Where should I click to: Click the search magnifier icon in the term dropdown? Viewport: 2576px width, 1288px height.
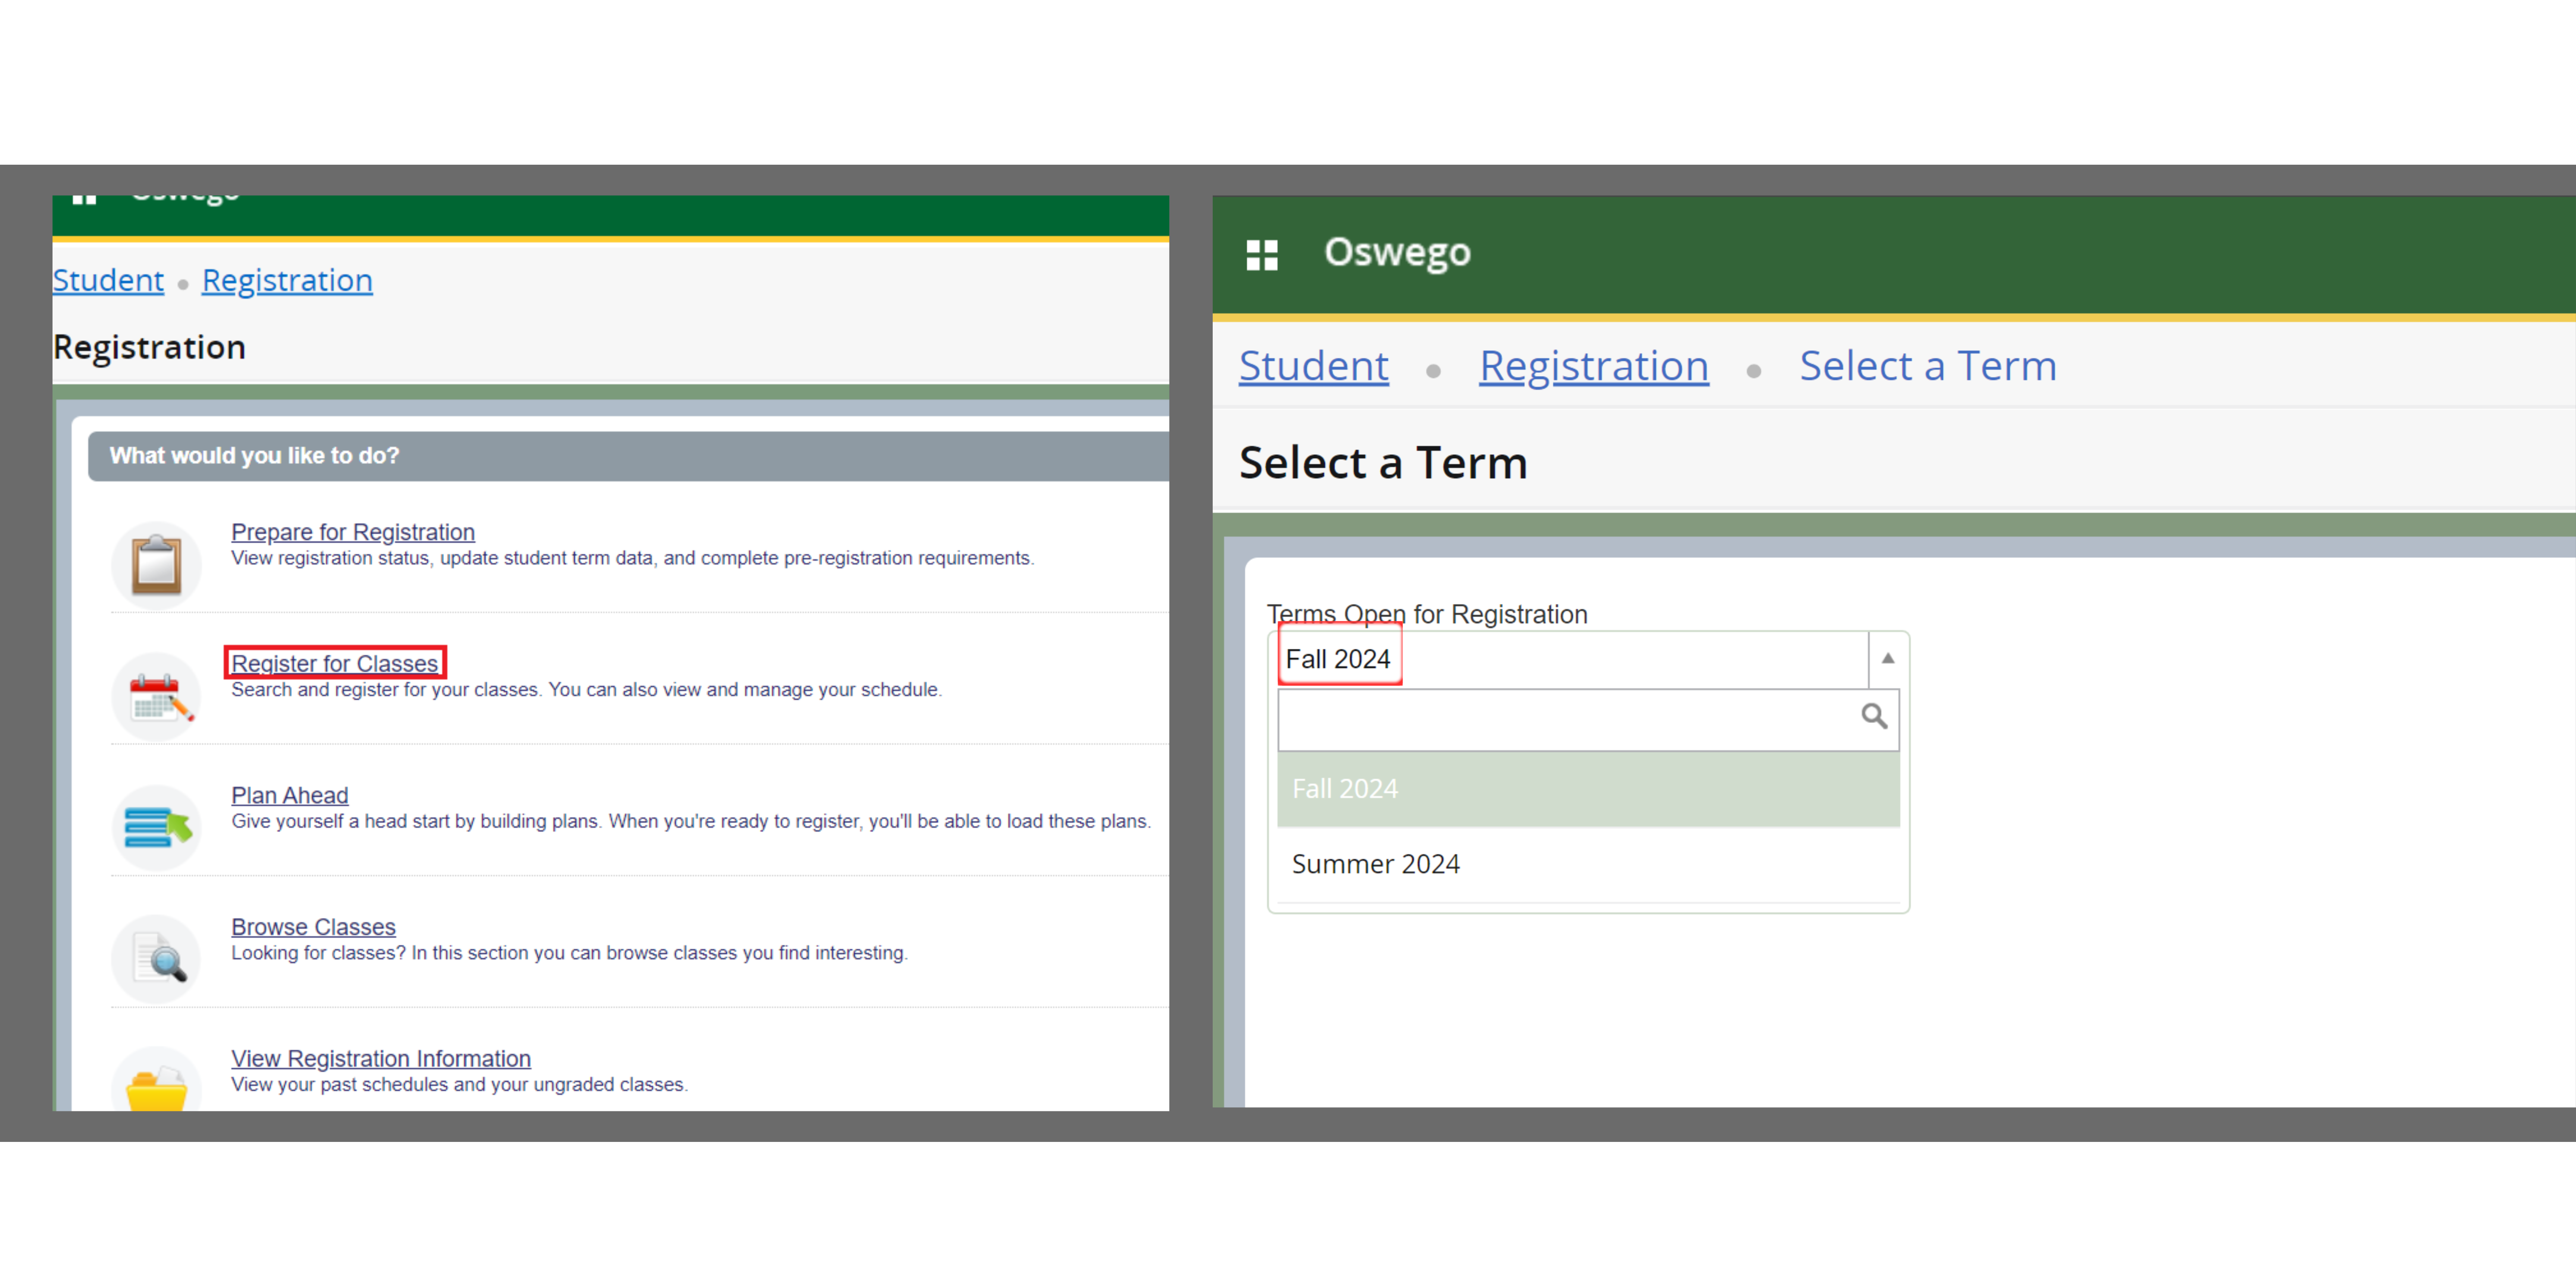coord(1874,716)
